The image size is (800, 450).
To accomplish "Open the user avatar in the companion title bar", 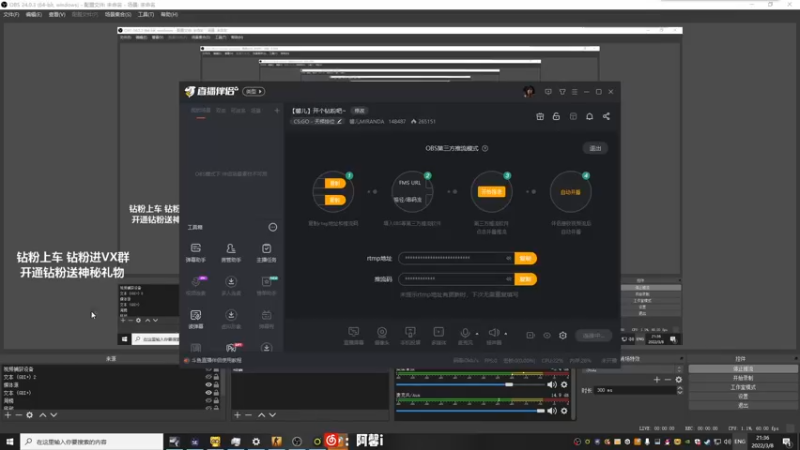I will 529,92.
